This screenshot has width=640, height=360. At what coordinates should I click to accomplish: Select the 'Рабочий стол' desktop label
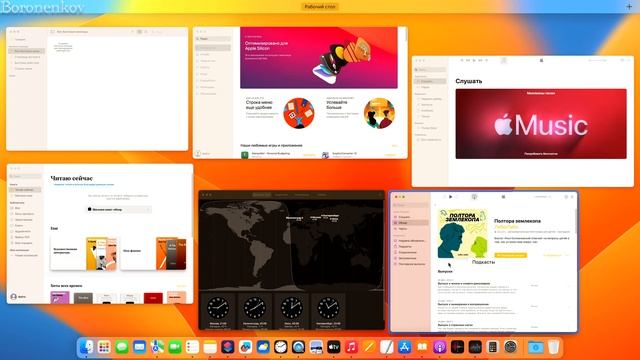click(x=320, y=7)
